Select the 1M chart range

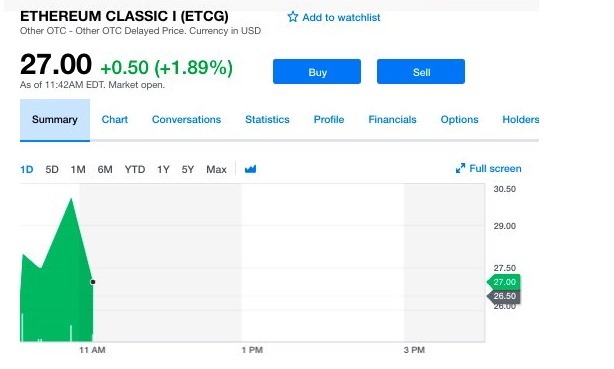tap(78, 170)
